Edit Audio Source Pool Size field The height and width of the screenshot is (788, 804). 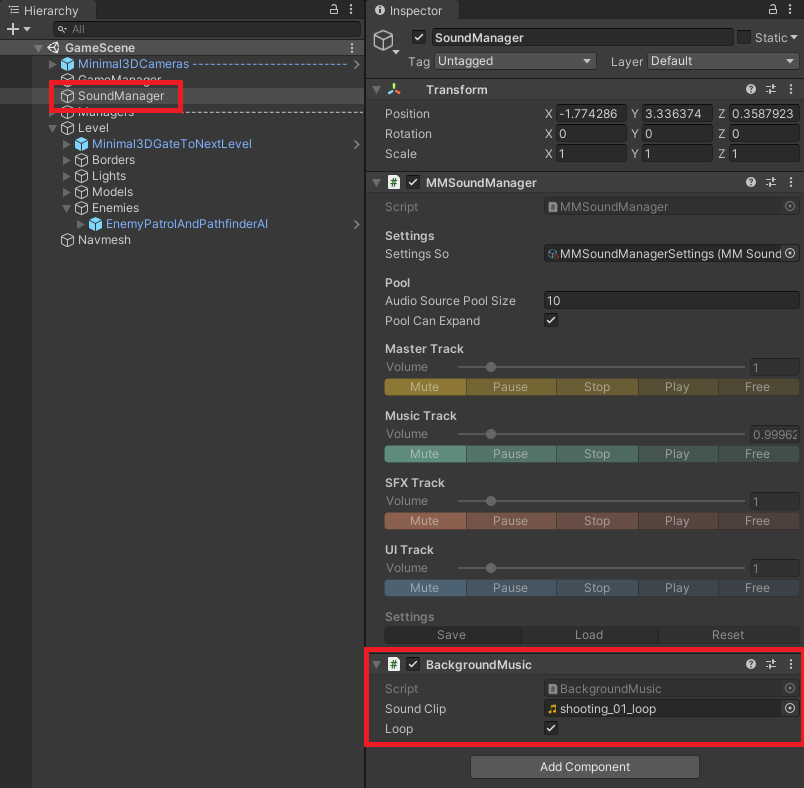coord(671,301)
